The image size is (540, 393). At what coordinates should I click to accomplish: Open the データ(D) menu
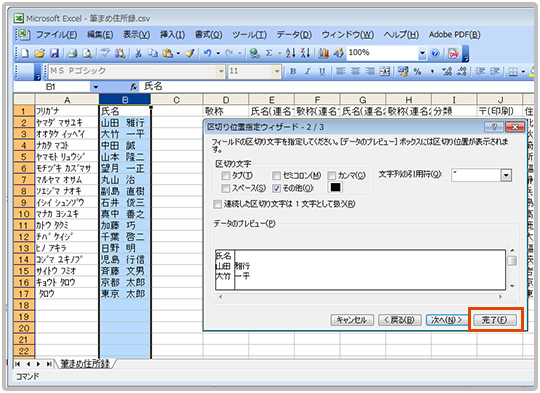pos(294,35)
